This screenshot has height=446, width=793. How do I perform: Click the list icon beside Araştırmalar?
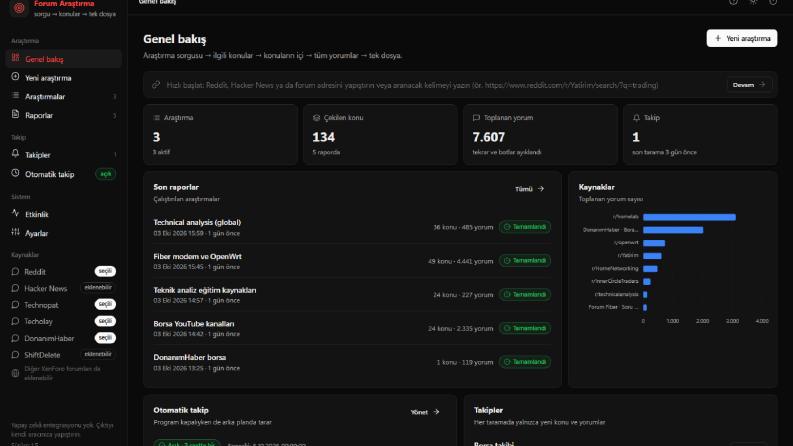pos(16,96)
